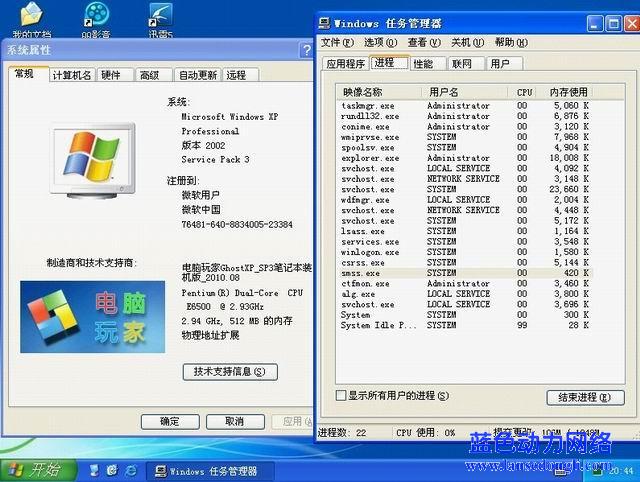
Task: Click the 技术支持信息 button
Action: (230, 372)
